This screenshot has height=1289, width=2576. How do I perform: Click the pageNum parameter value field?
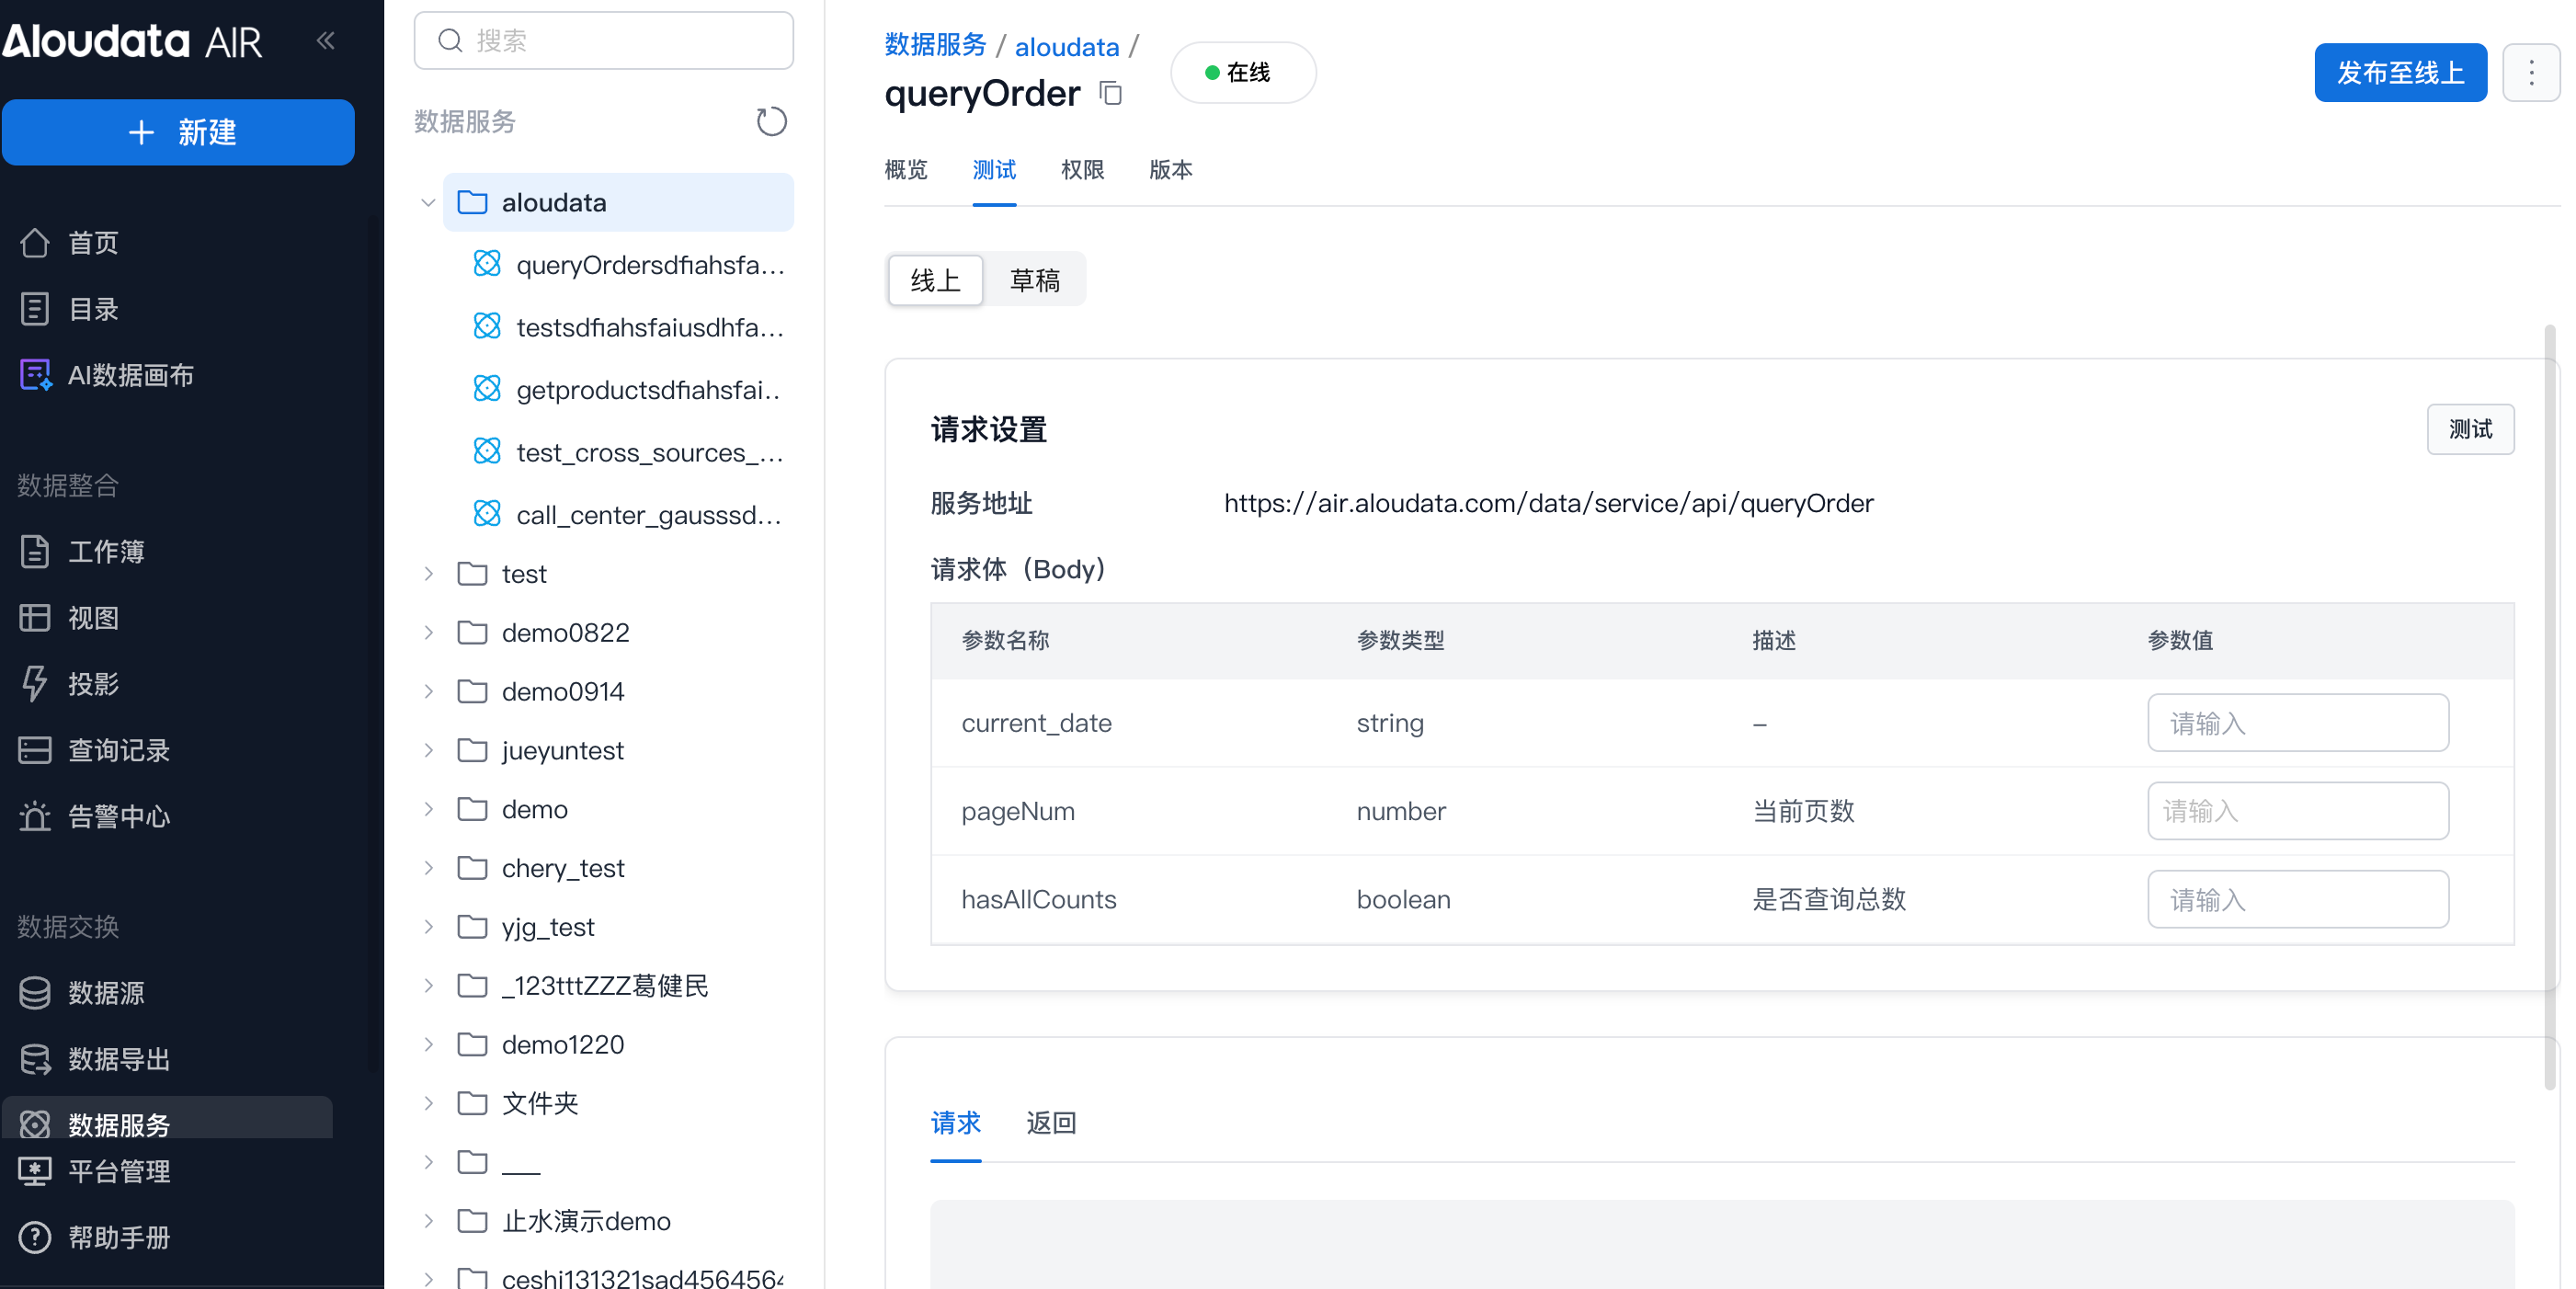[2297, 811]
